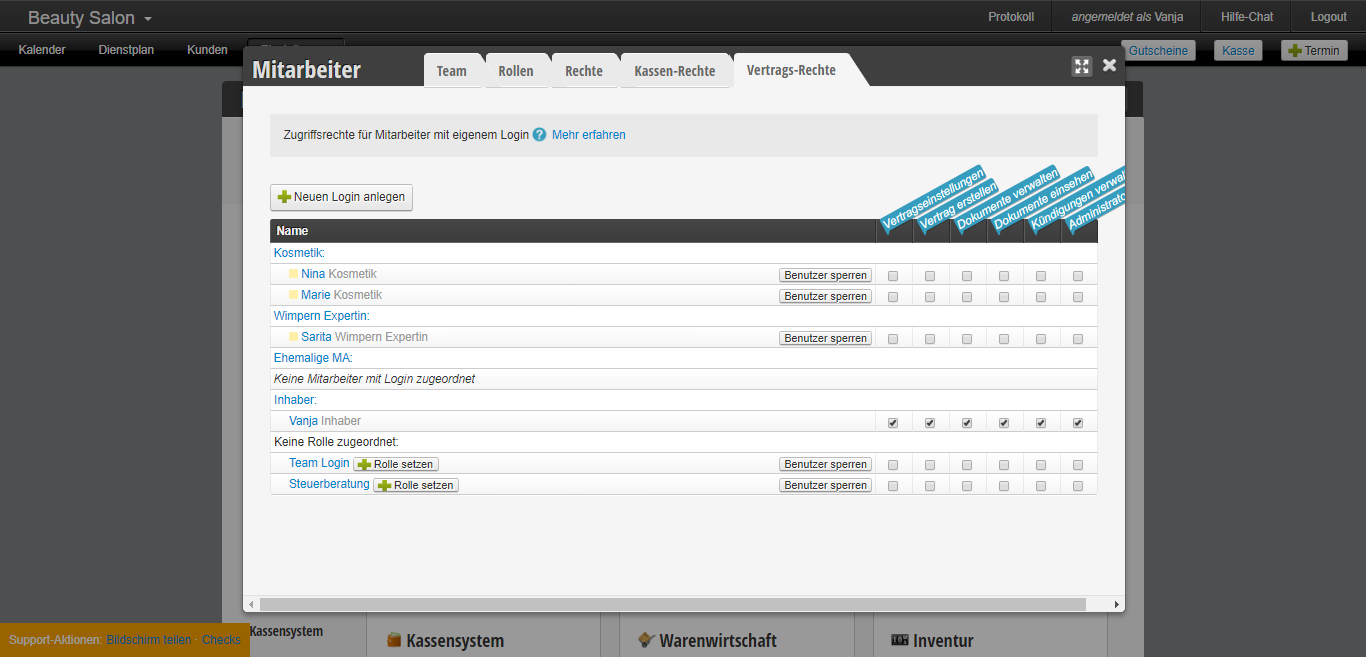Open the Beauty Salon dropdown menu
Screen dimensions: 1366x657
90,18
